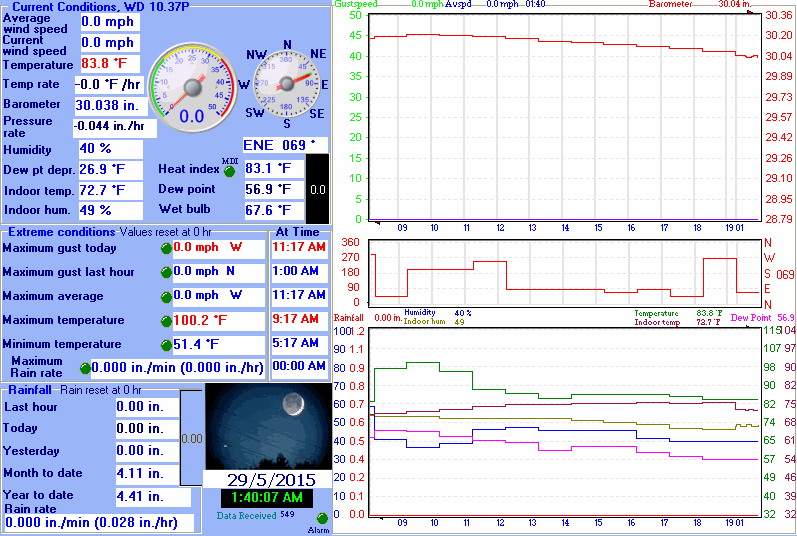797x536 pixels.
Task: Click the green LED for Maximum temperature
Action: click(x=166, y=321)
